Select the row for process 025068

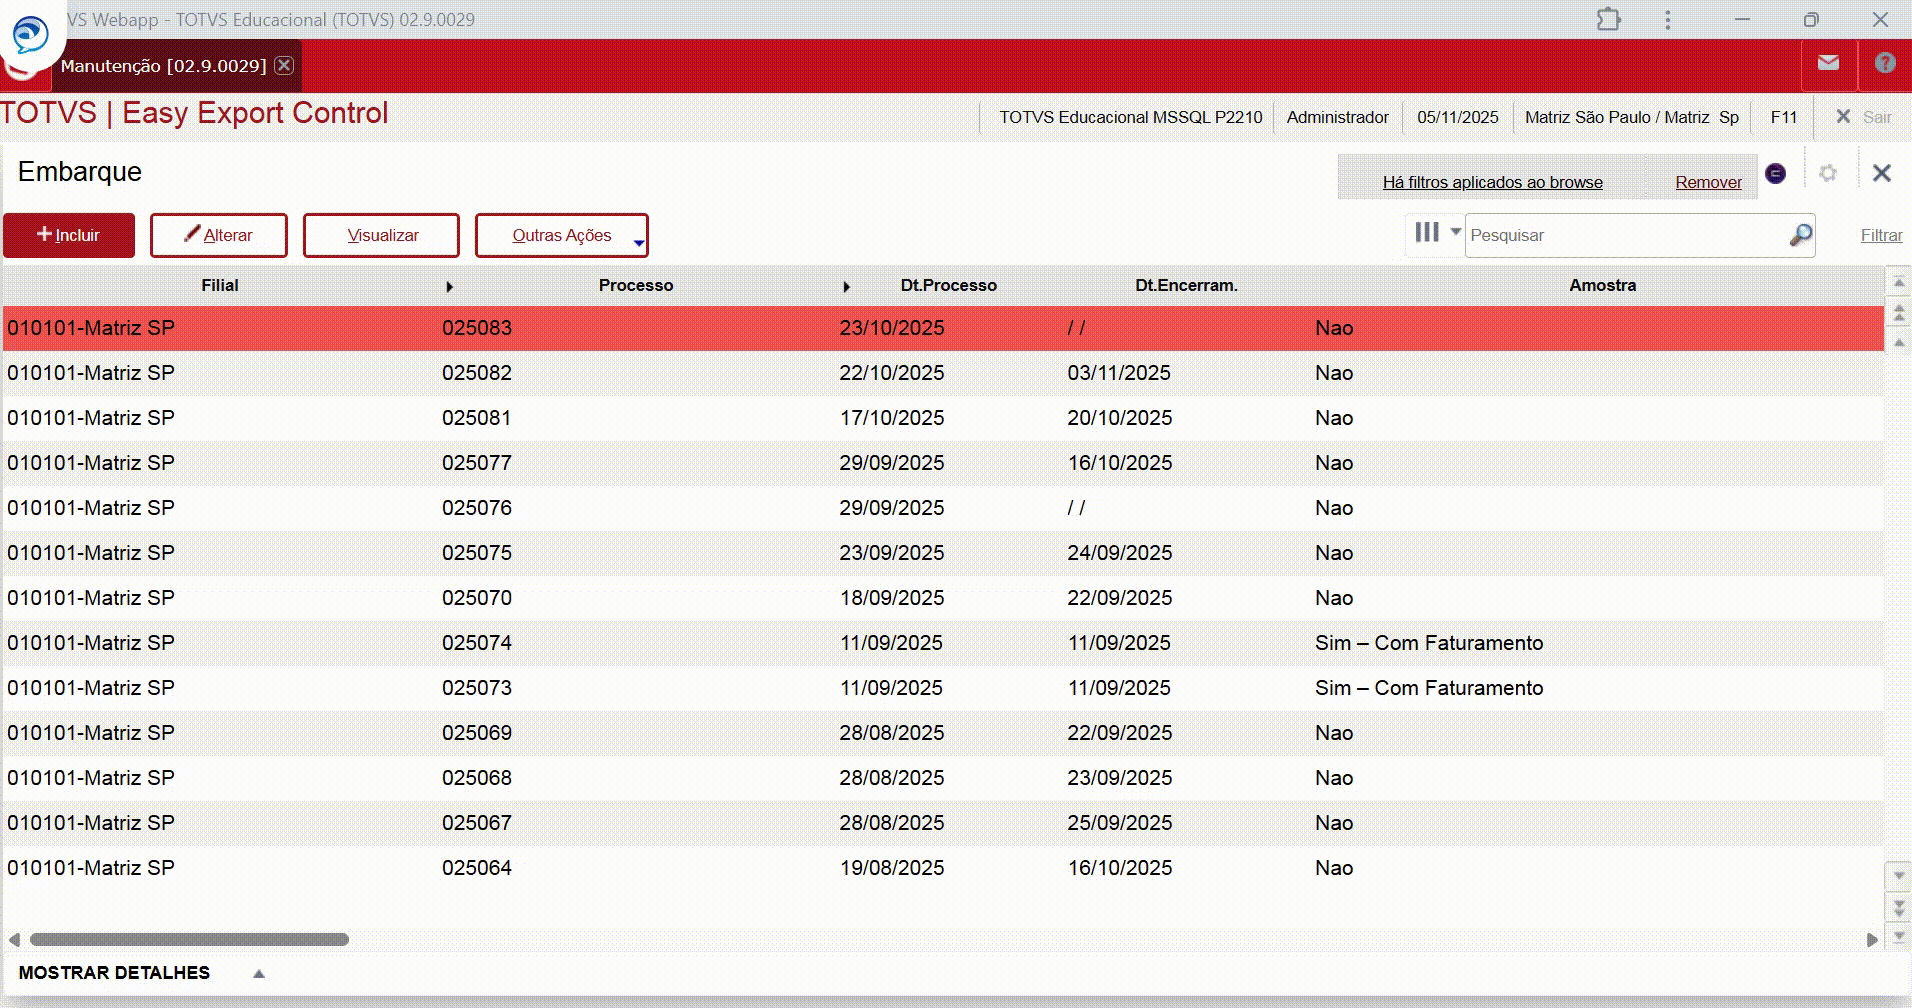(x=943, y=778)
